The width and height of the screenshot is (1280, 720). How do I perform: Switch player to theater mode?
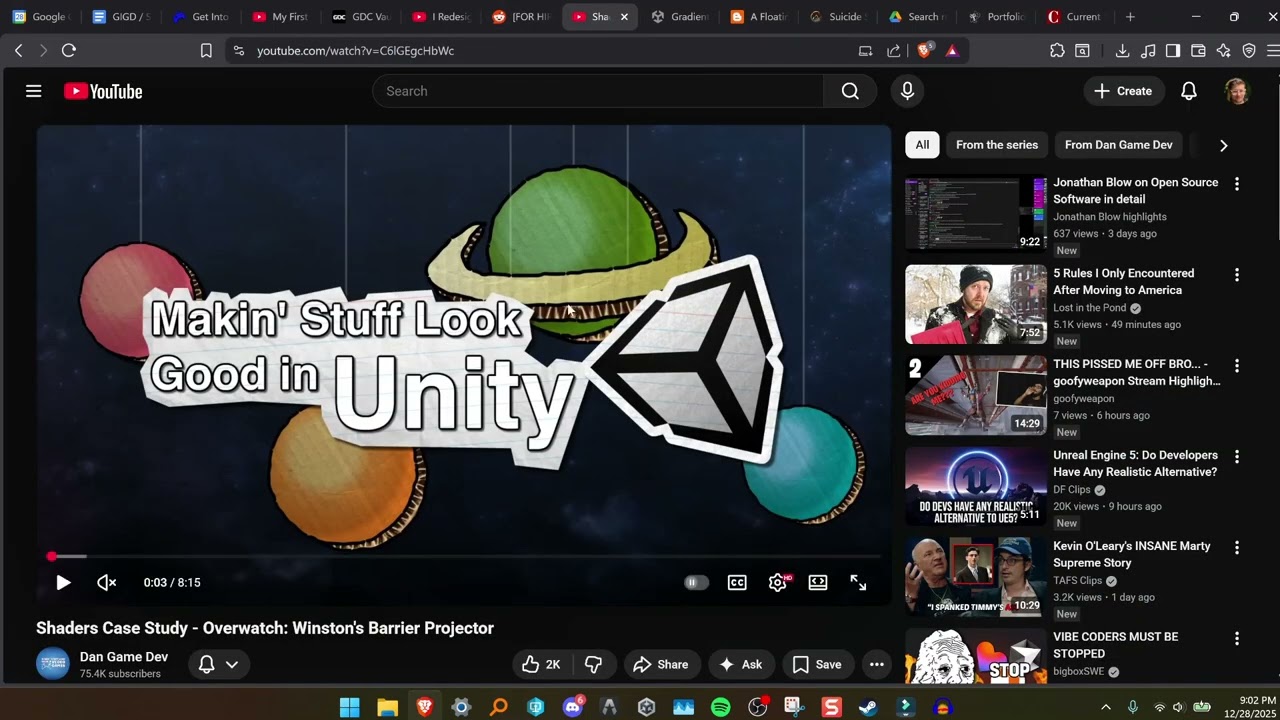click(x=818, y=582)
